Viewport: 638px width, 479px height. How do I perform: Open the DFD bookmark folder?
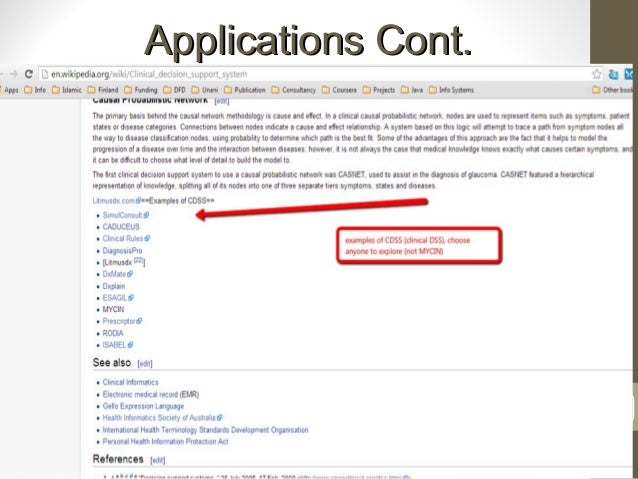point(175,90)
